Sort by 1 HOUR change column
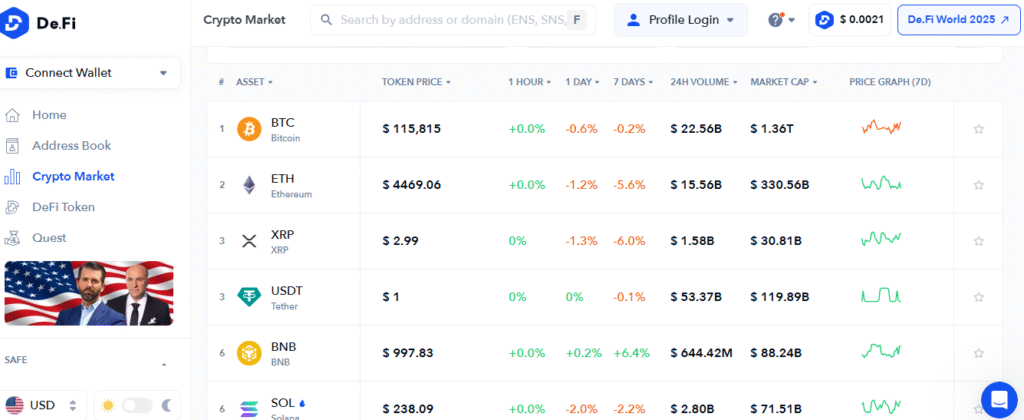 point(530,82)
